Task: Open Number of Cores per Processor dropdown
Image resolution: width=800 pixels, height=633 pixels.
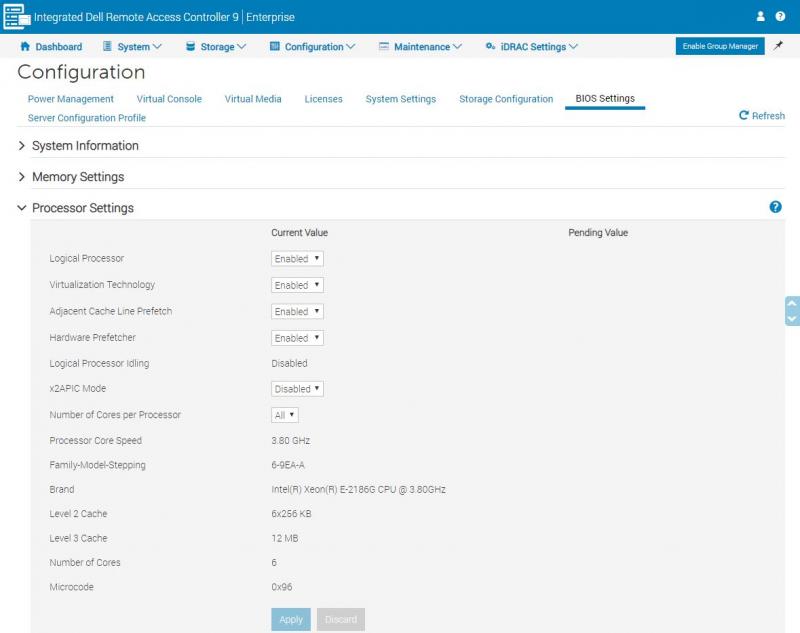Action: pyautogui.click(x=285, y=415)
